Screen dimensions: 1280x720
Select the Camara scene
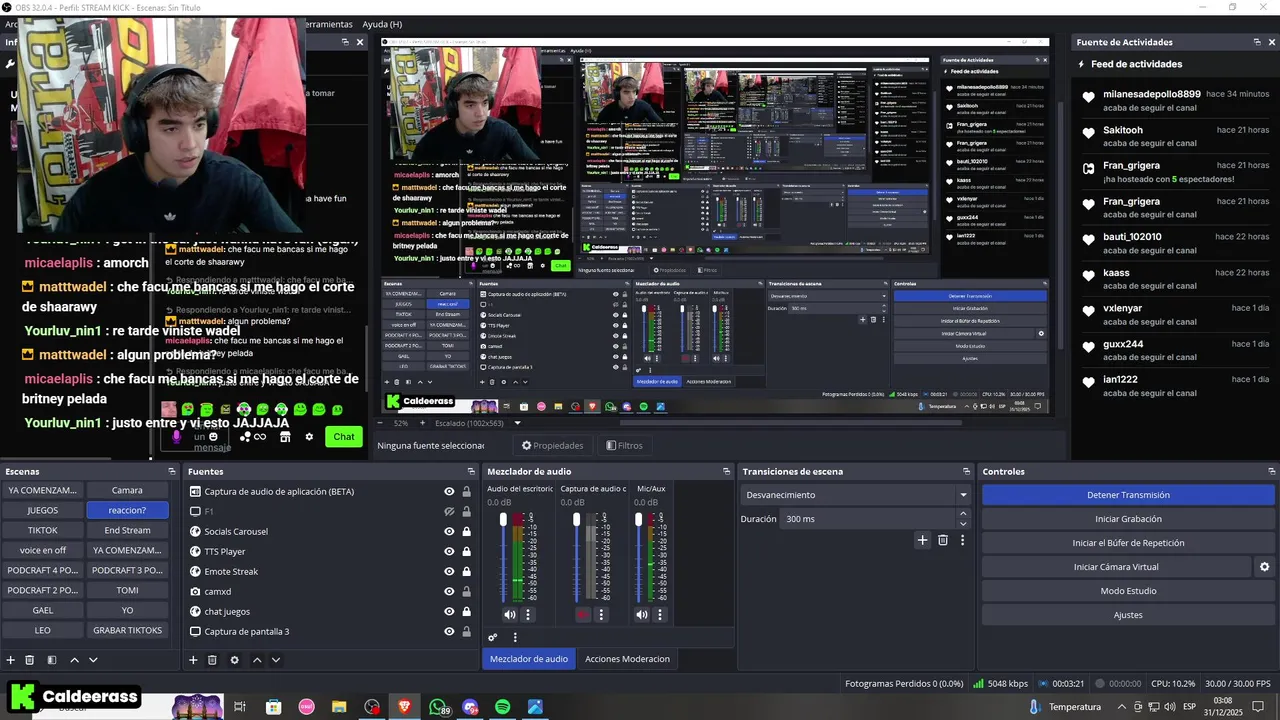click(x=127, y=490)
